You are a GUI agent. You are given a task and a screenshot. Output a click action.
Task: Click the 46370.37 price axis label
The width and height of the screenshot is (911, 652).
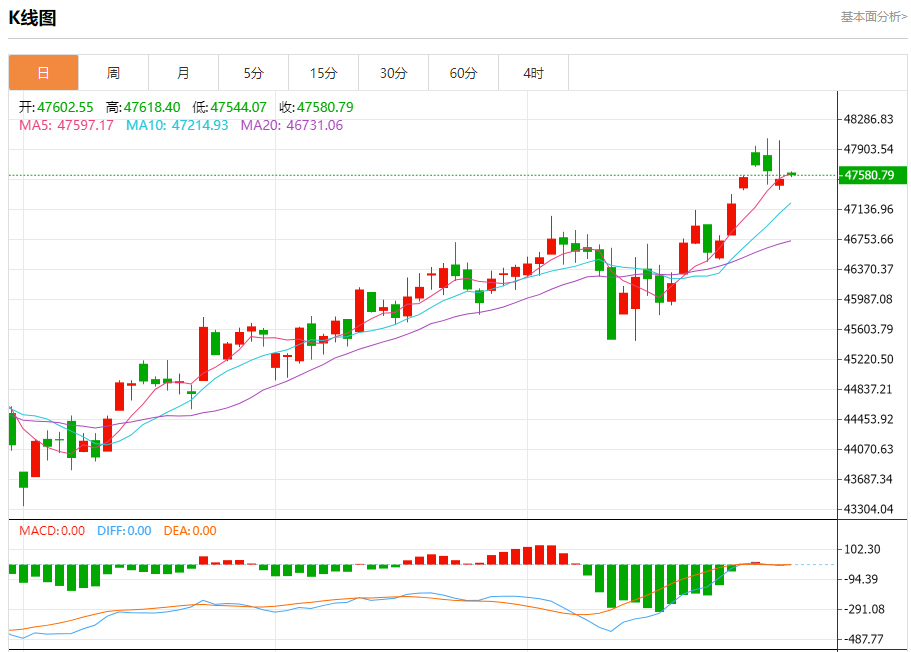coord(869,269)
